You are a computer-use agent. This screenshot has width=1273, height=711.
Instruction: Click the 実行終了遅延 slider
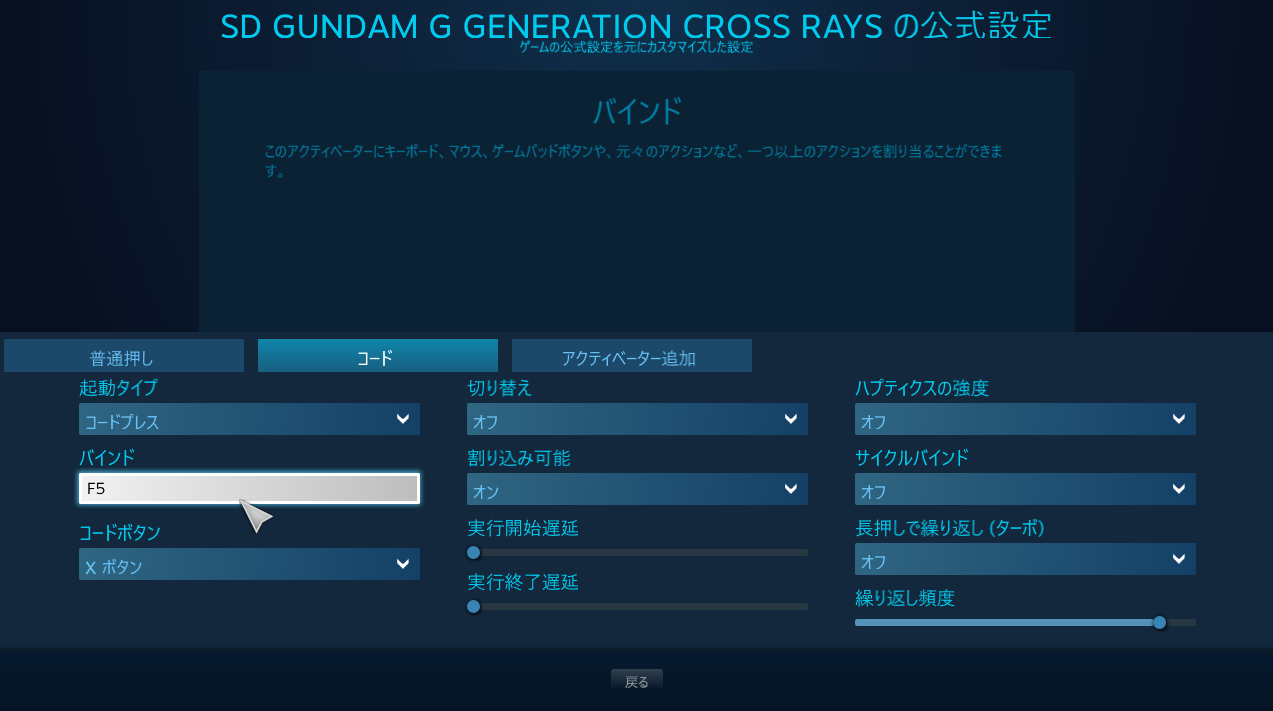coord(637,606)
